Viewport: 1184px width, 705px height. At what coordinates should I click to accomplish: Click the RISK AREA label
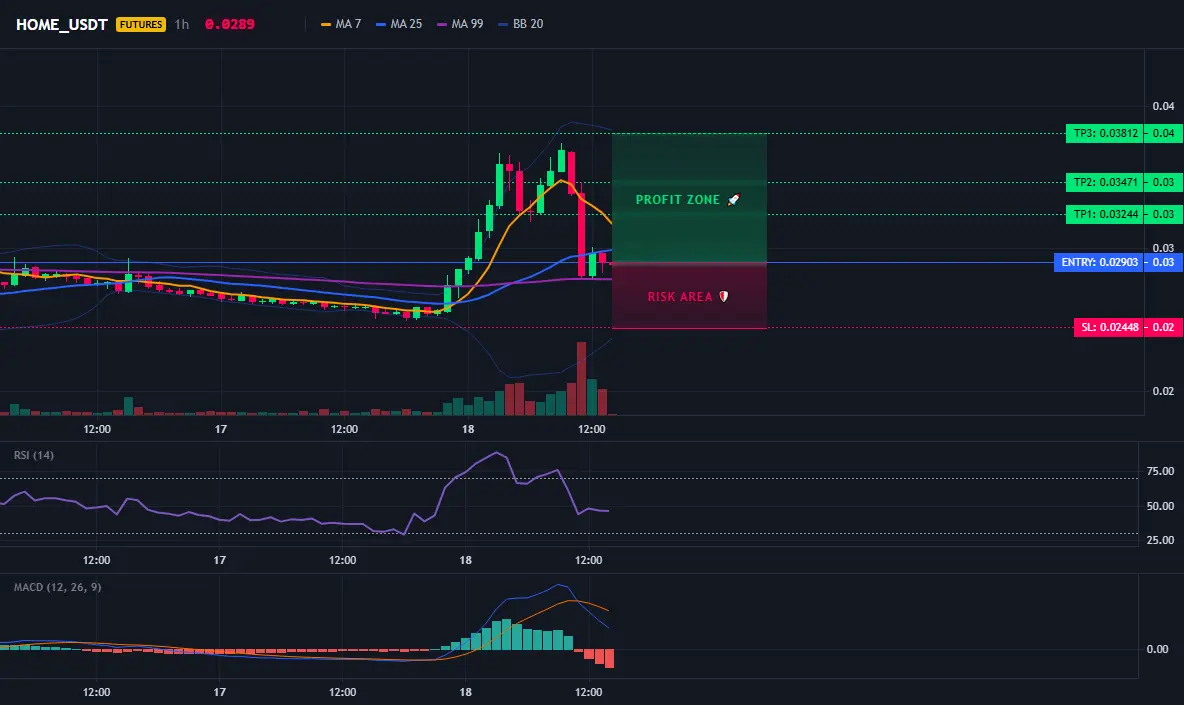[680, 297]
